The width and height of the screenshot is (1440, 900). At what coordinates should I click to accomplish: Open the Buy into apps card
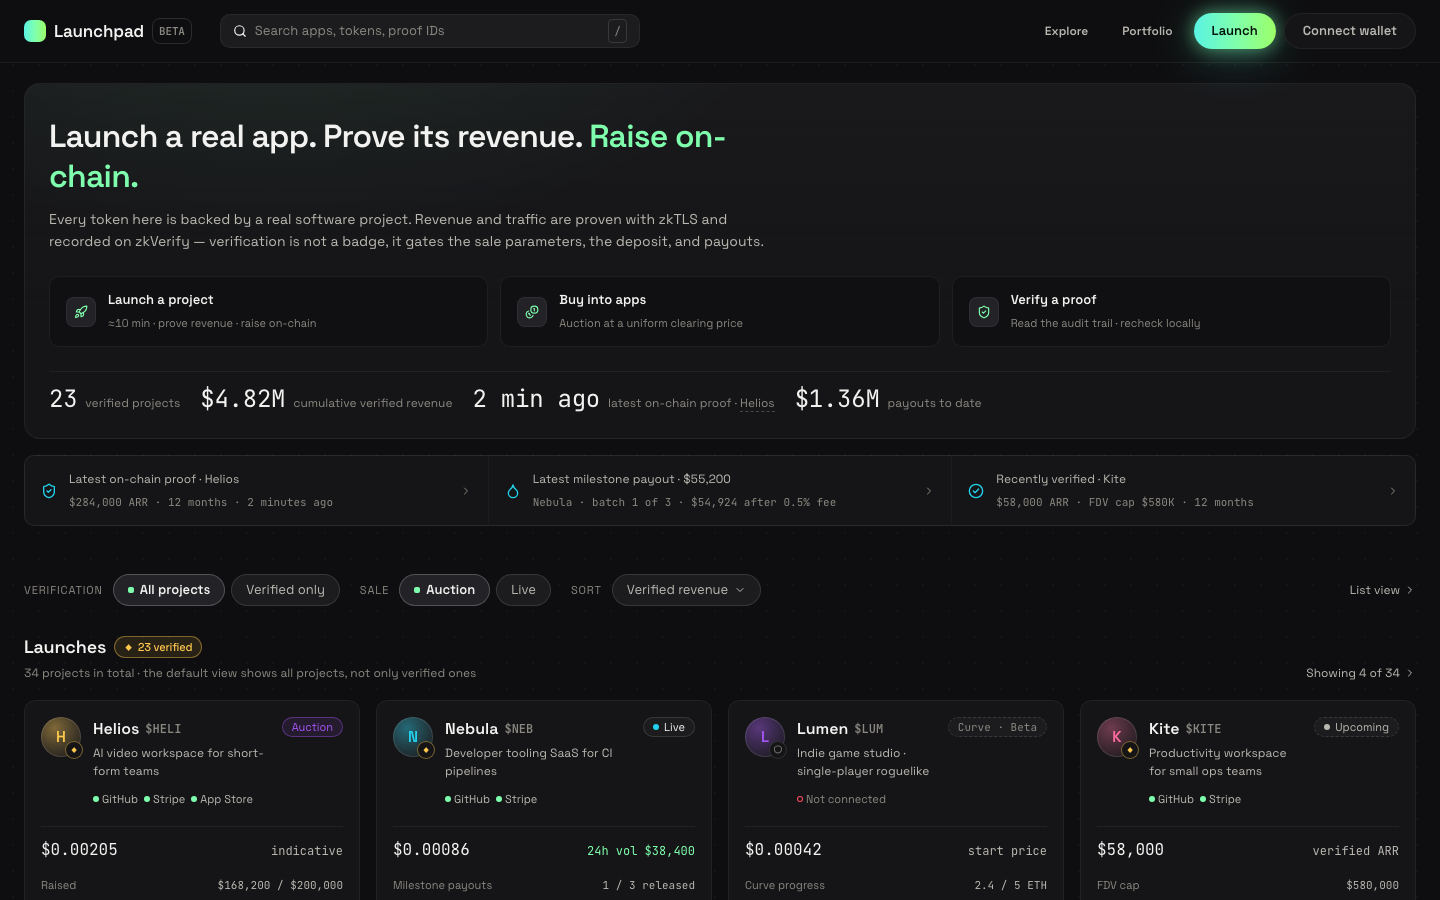tap(720, 312)
